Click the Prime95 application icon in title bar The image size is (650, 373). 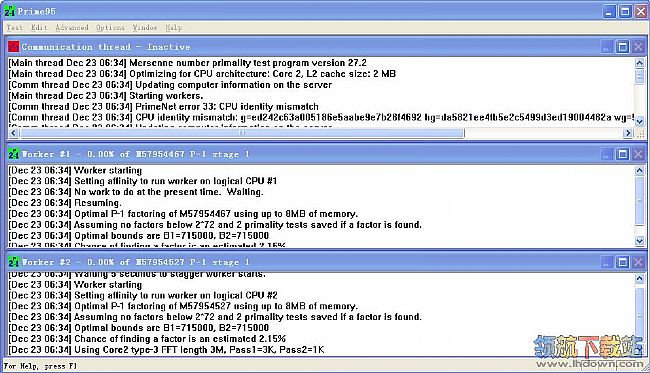[x=10, y=11]
